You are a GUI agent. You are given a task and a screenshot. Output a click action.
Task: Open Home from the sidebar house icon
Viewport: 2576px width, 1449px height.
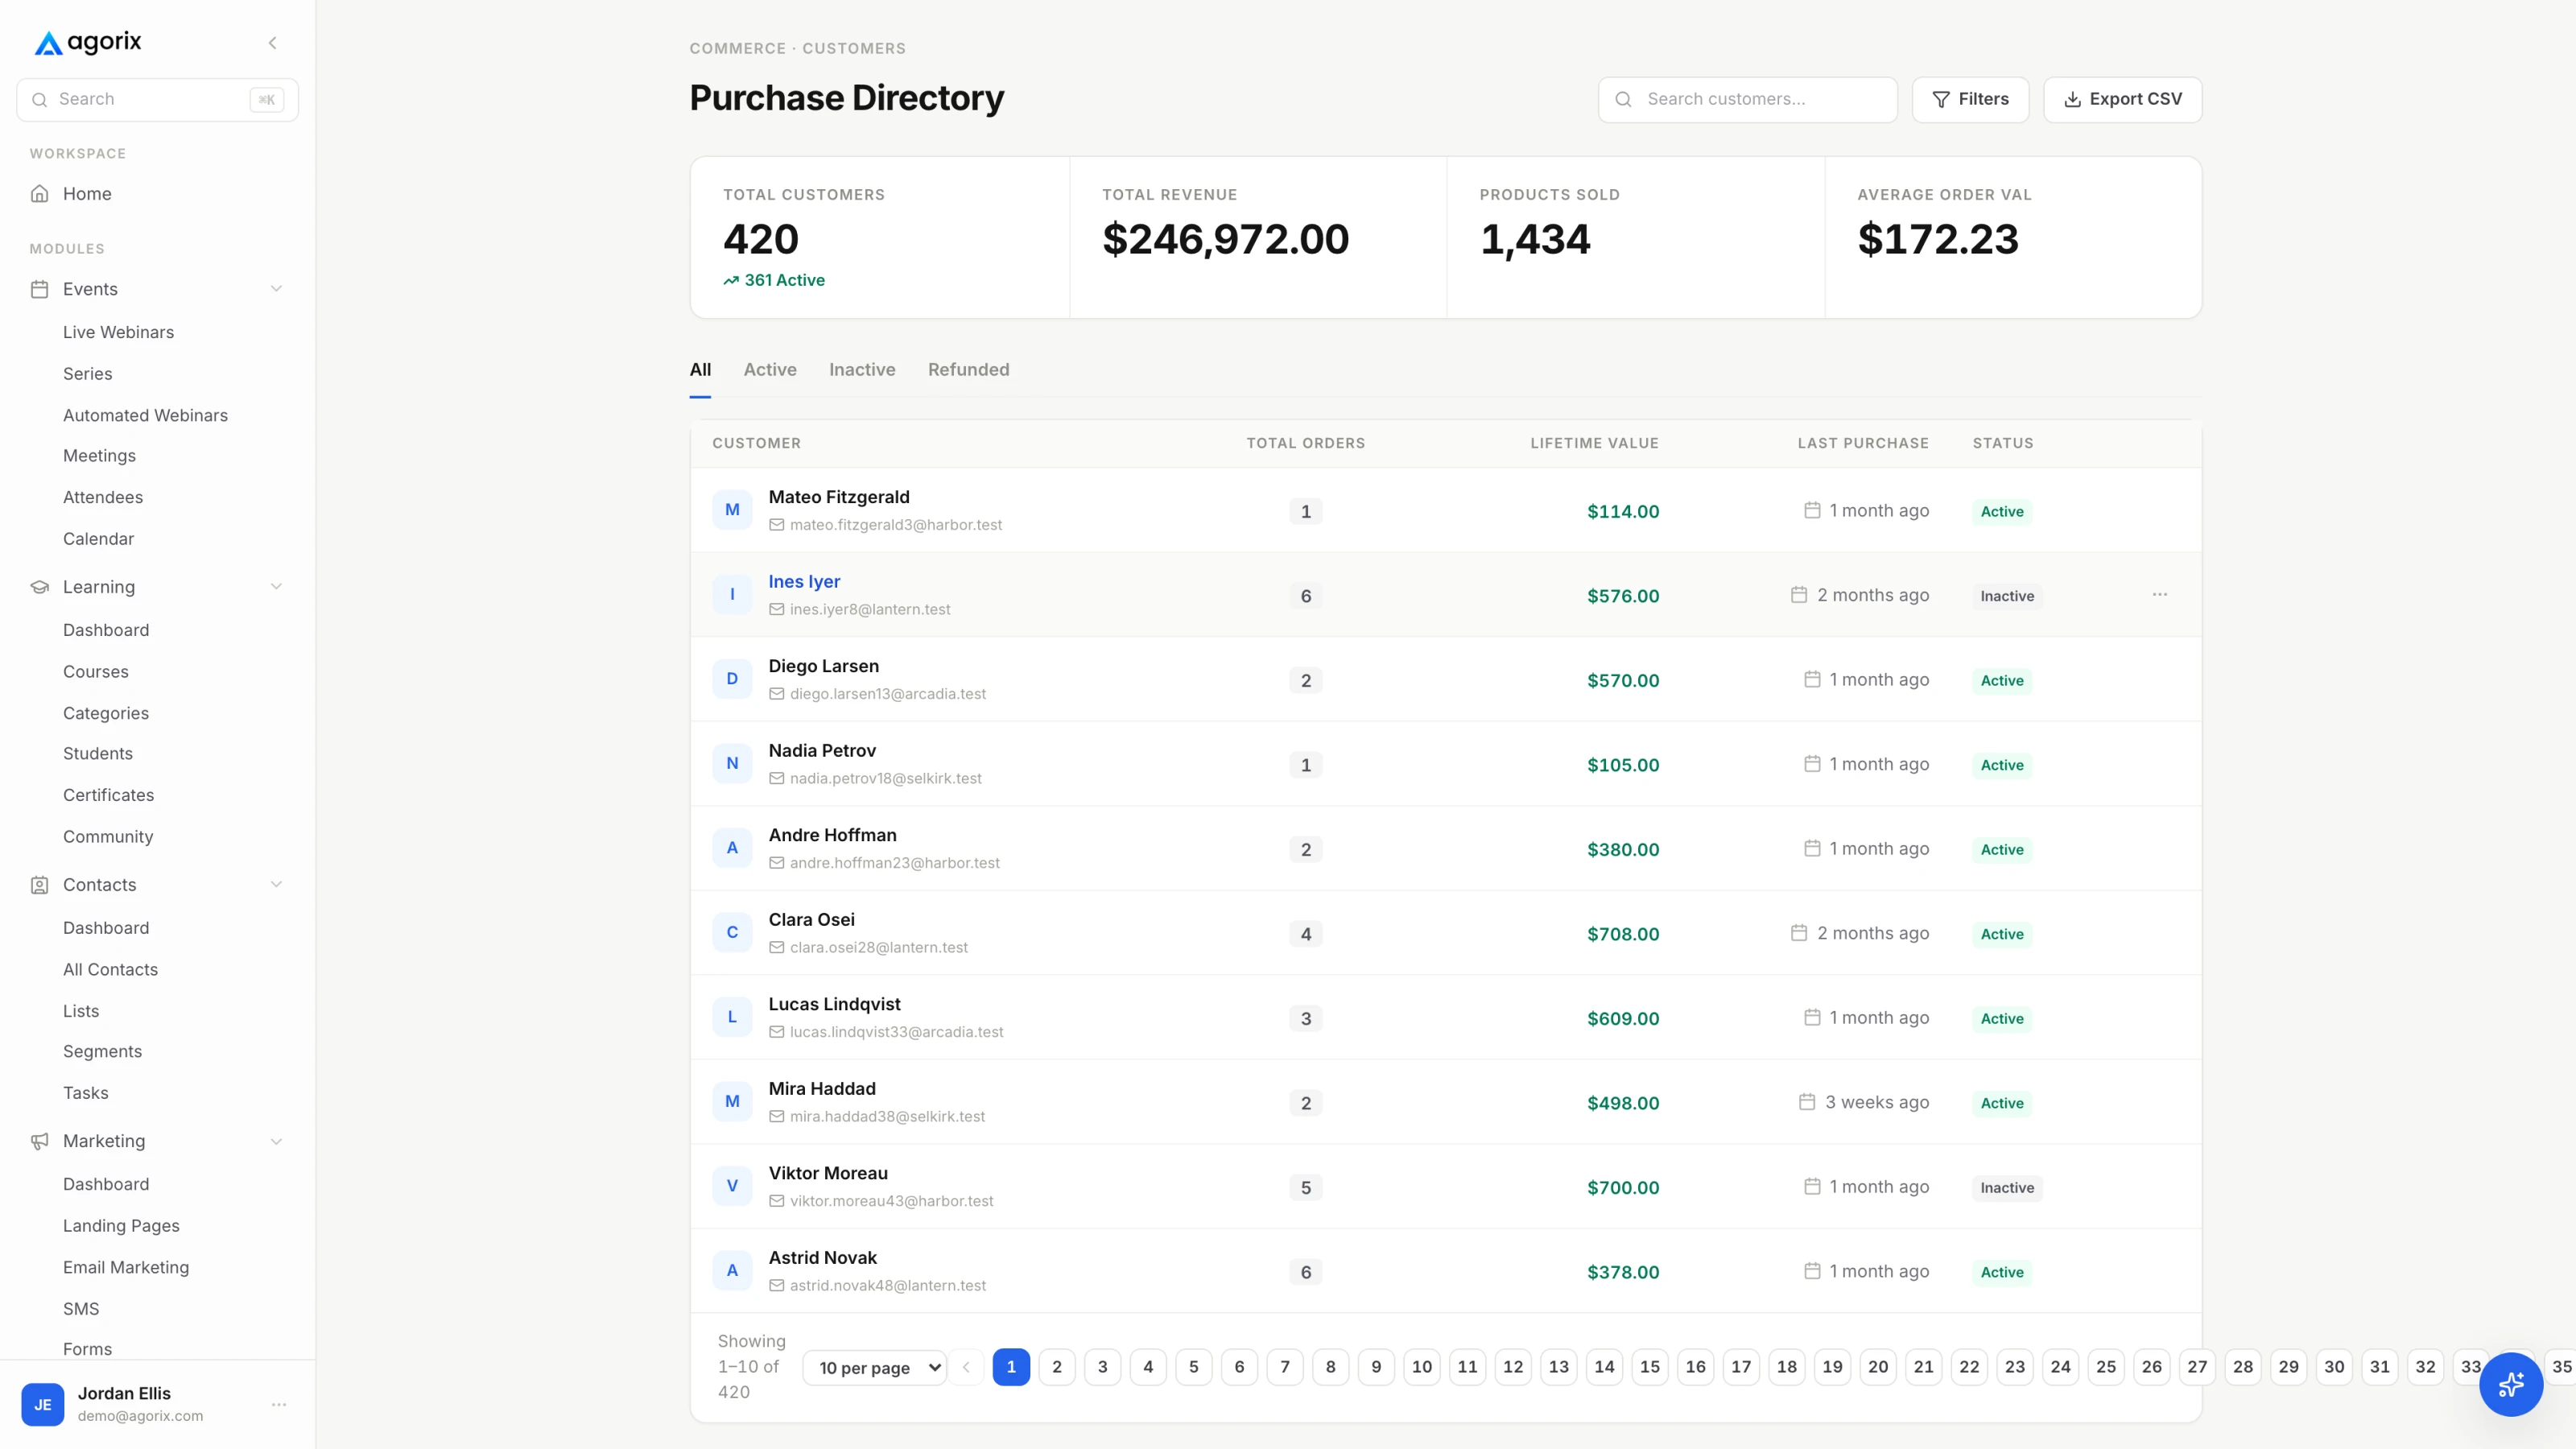40,194
